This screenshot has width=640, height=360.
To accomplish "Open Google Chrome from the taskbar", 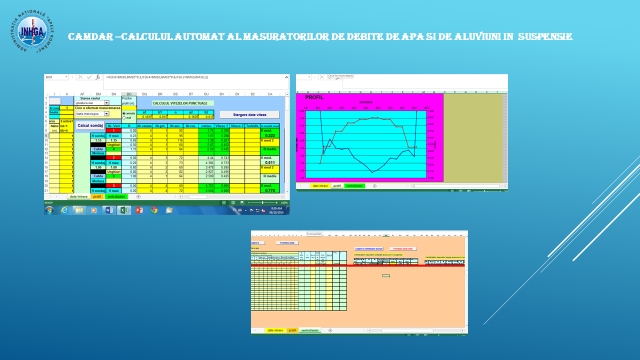I will point(154,210).
